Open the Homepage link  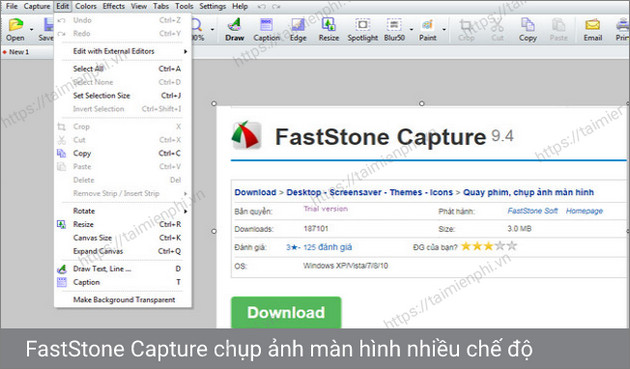click(584, 211)
